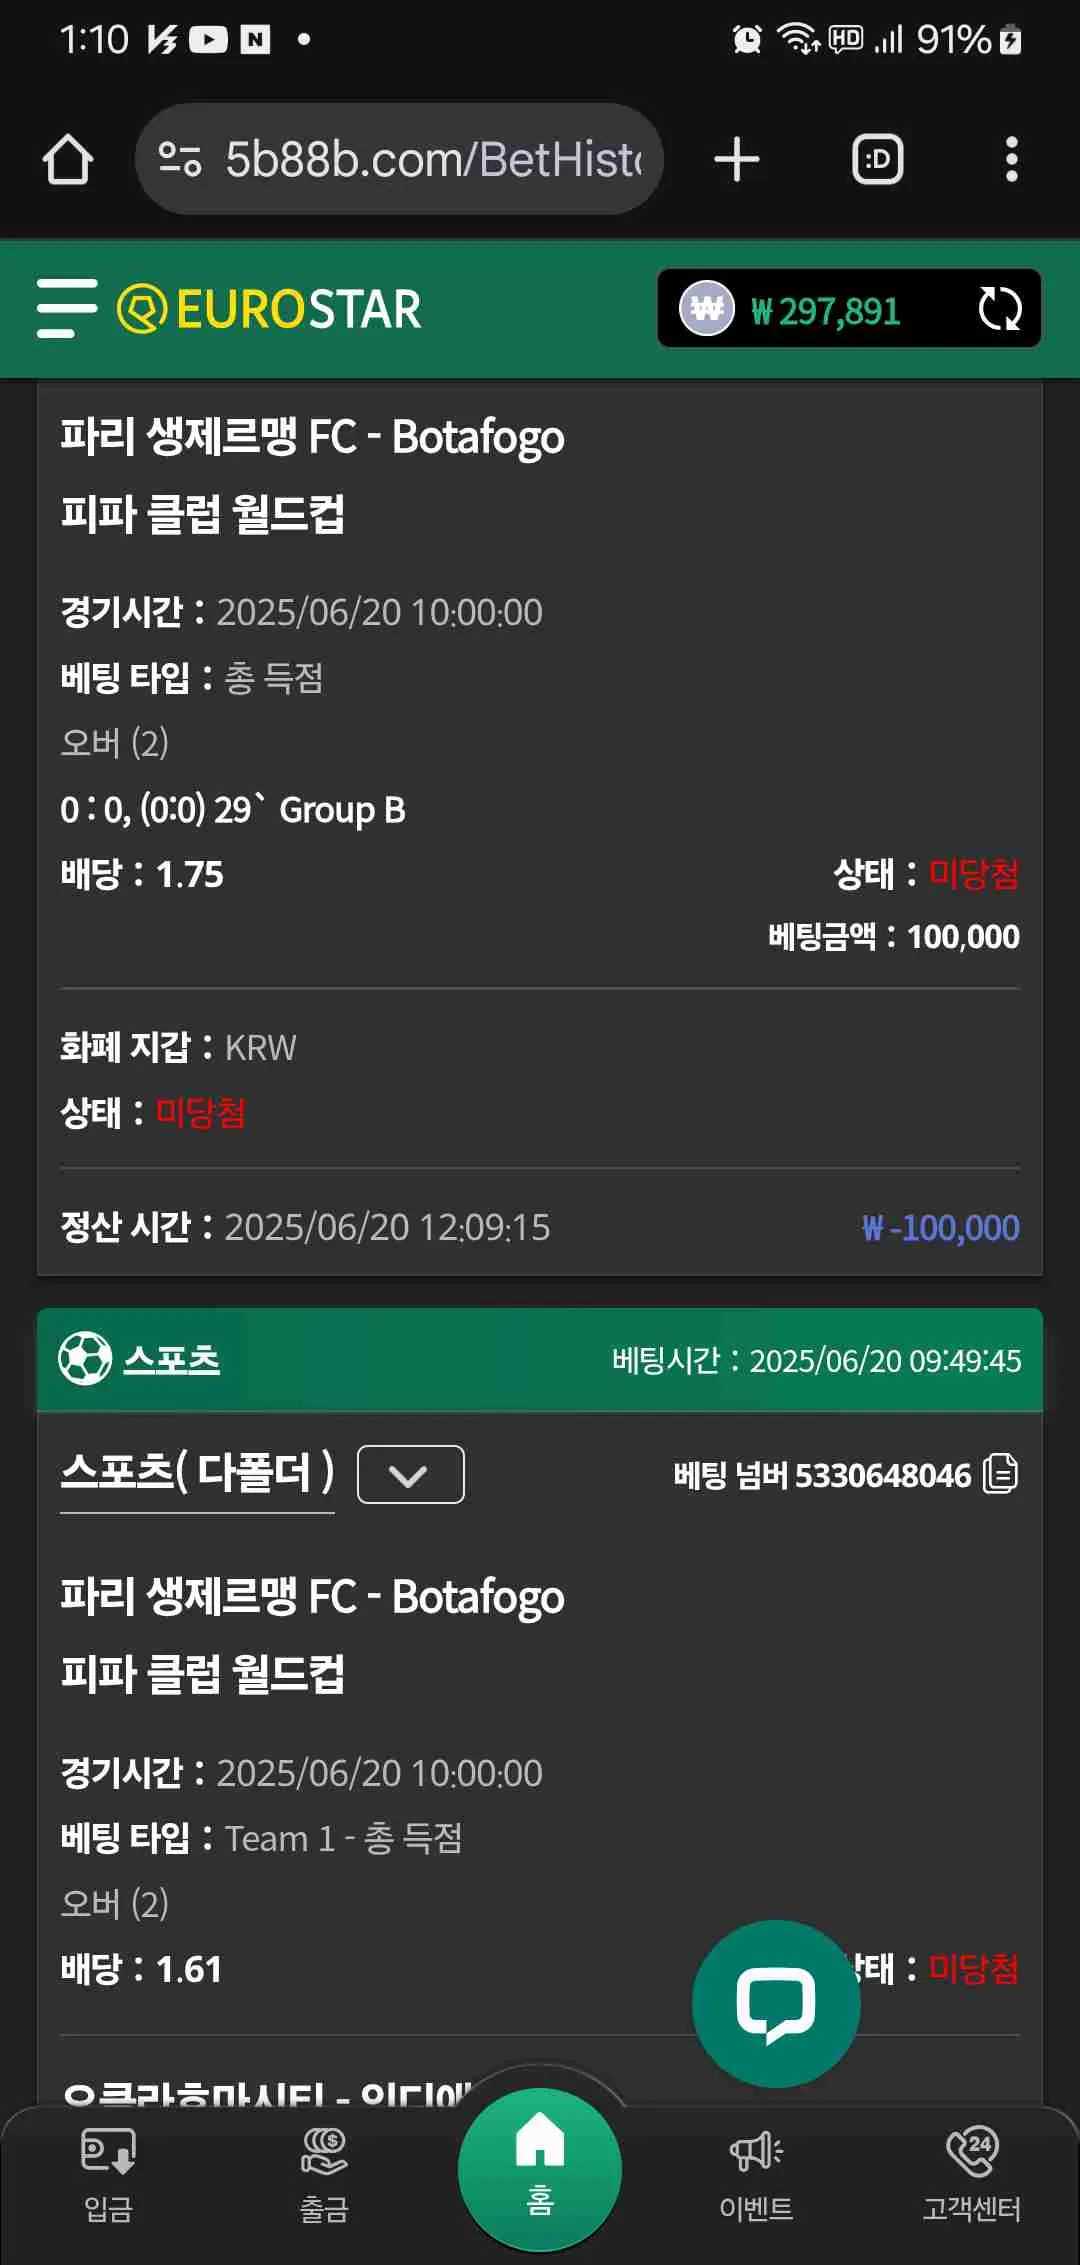Viewport: 1080px width, 2265px height.
Task: Open site info icon in the address bar
Action: 181,159
